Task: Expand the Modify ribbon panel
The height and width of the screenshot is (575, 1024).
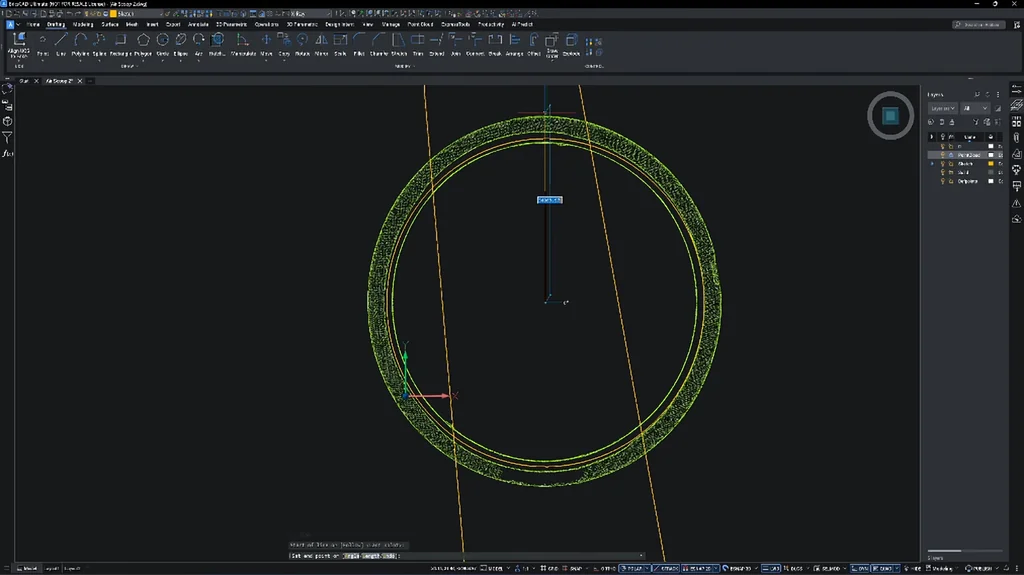Action: pos(403,66)
